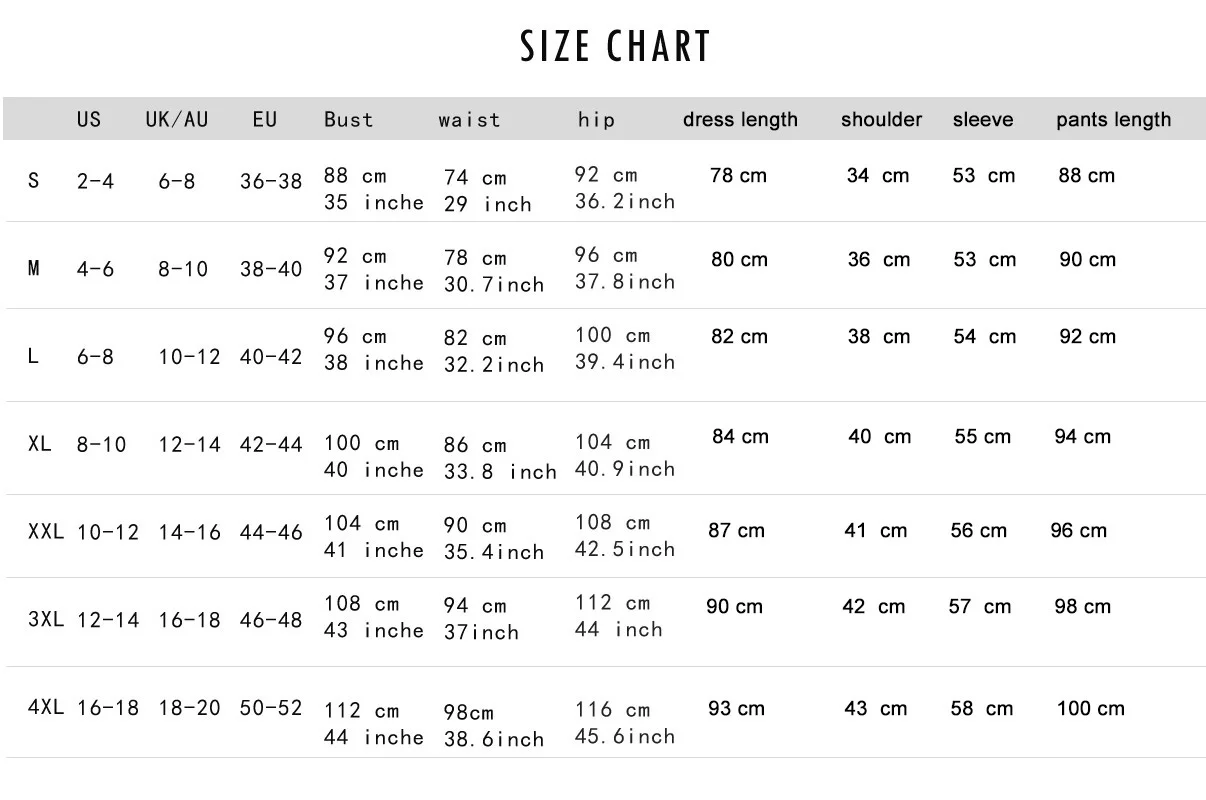Click the hip column header
Screen dimensions: 1206x800
[x=596, y=120]
